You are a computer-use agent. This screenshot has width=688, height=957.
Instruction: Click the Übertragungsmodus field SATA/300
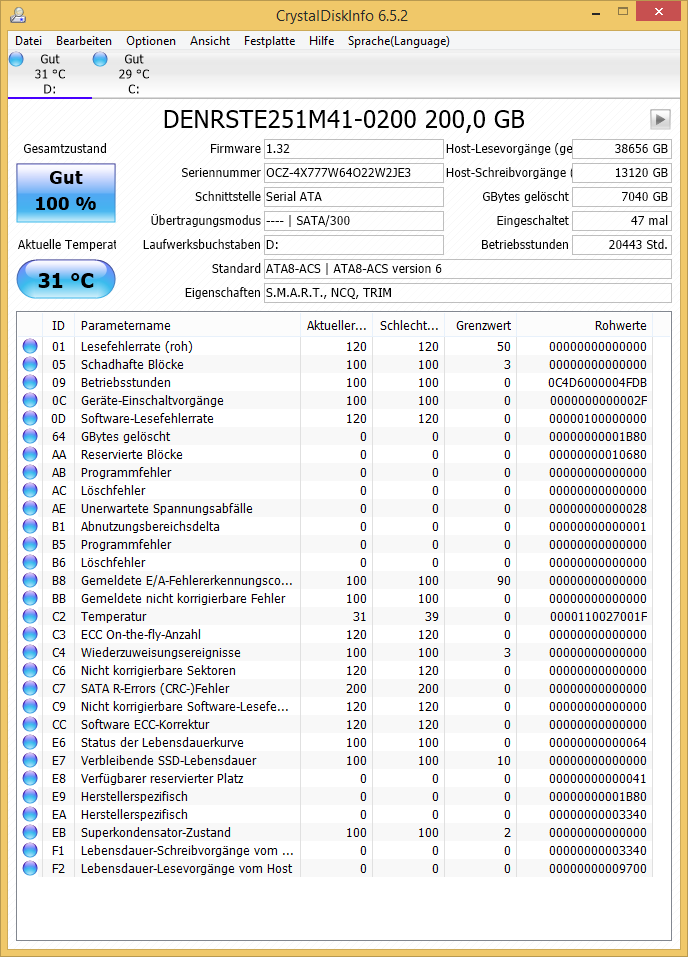(353, 221)
